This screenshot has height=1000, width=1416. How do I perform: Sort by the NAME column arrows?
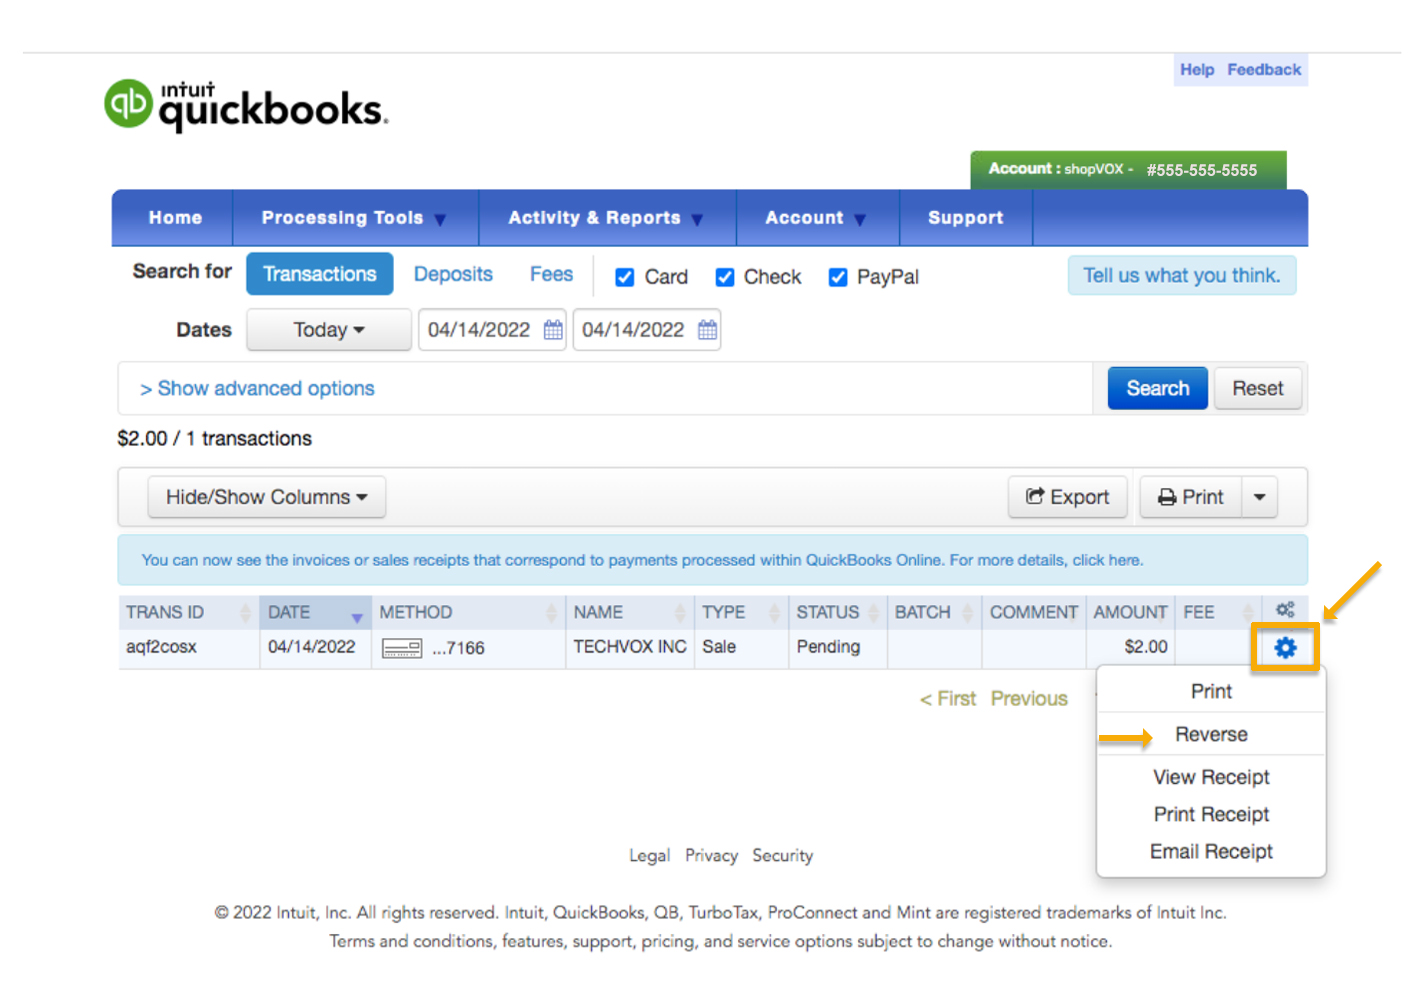coord(680,612)
